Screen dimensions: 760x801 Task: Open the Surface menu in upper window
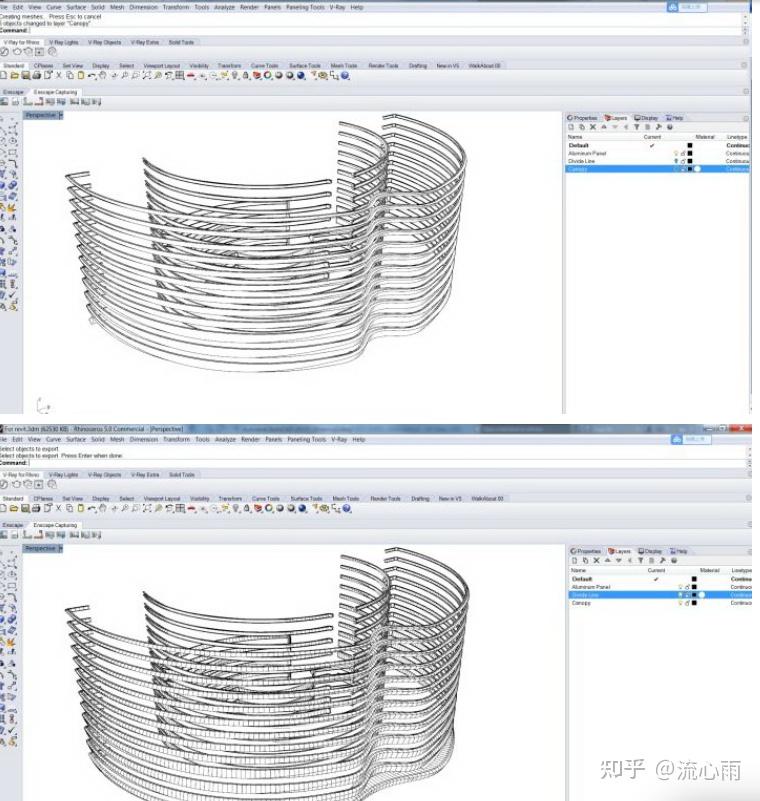pos(76,7)
